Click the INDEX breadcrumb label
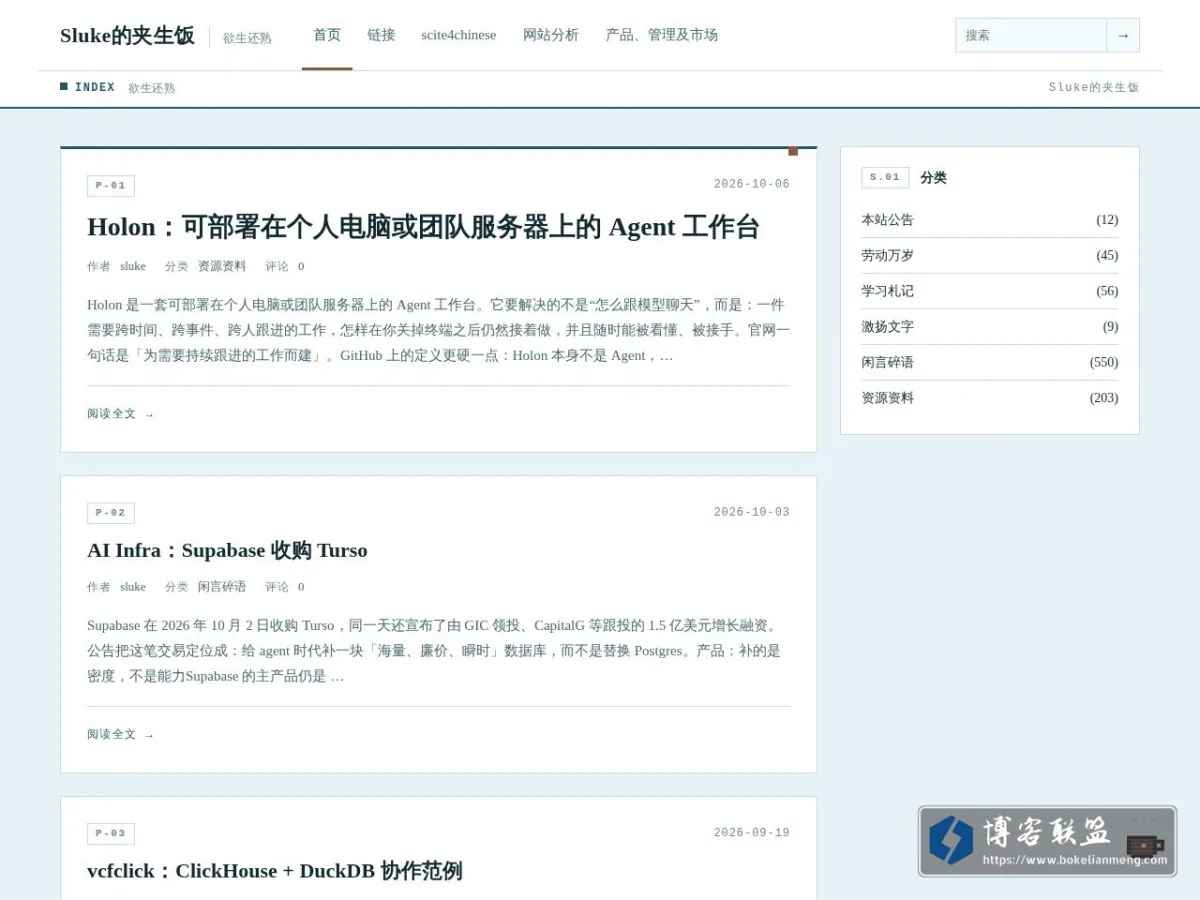The height and width of the screenshot is (900, 1200). tap(95, 88)
